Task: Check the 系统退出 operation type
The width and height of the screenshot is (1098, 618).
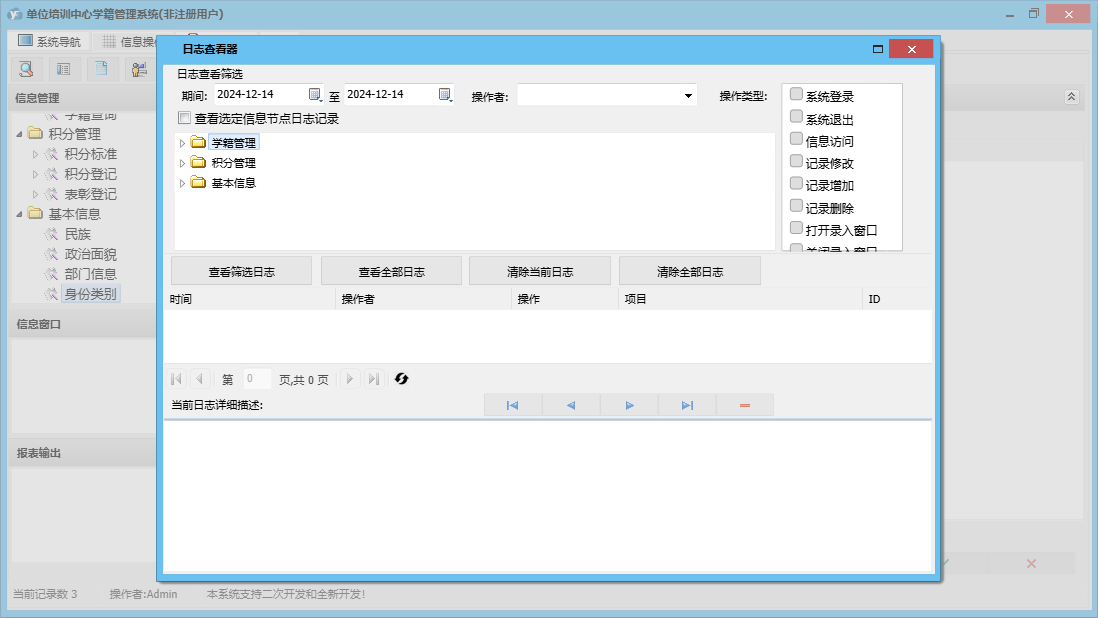Action: [x=796, y=117]
